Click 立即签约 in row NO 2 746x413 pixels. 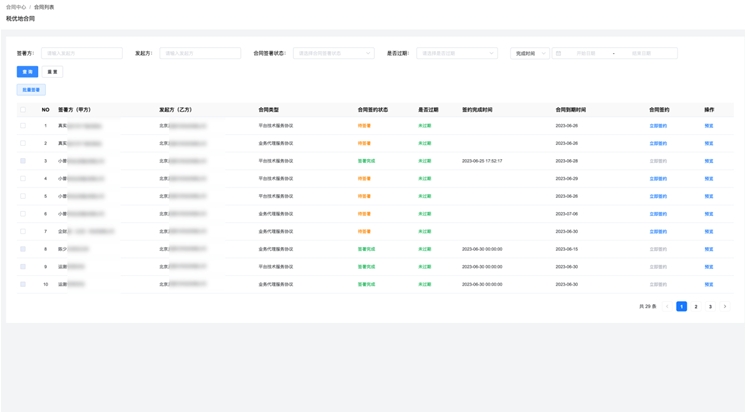coord(658,144)
